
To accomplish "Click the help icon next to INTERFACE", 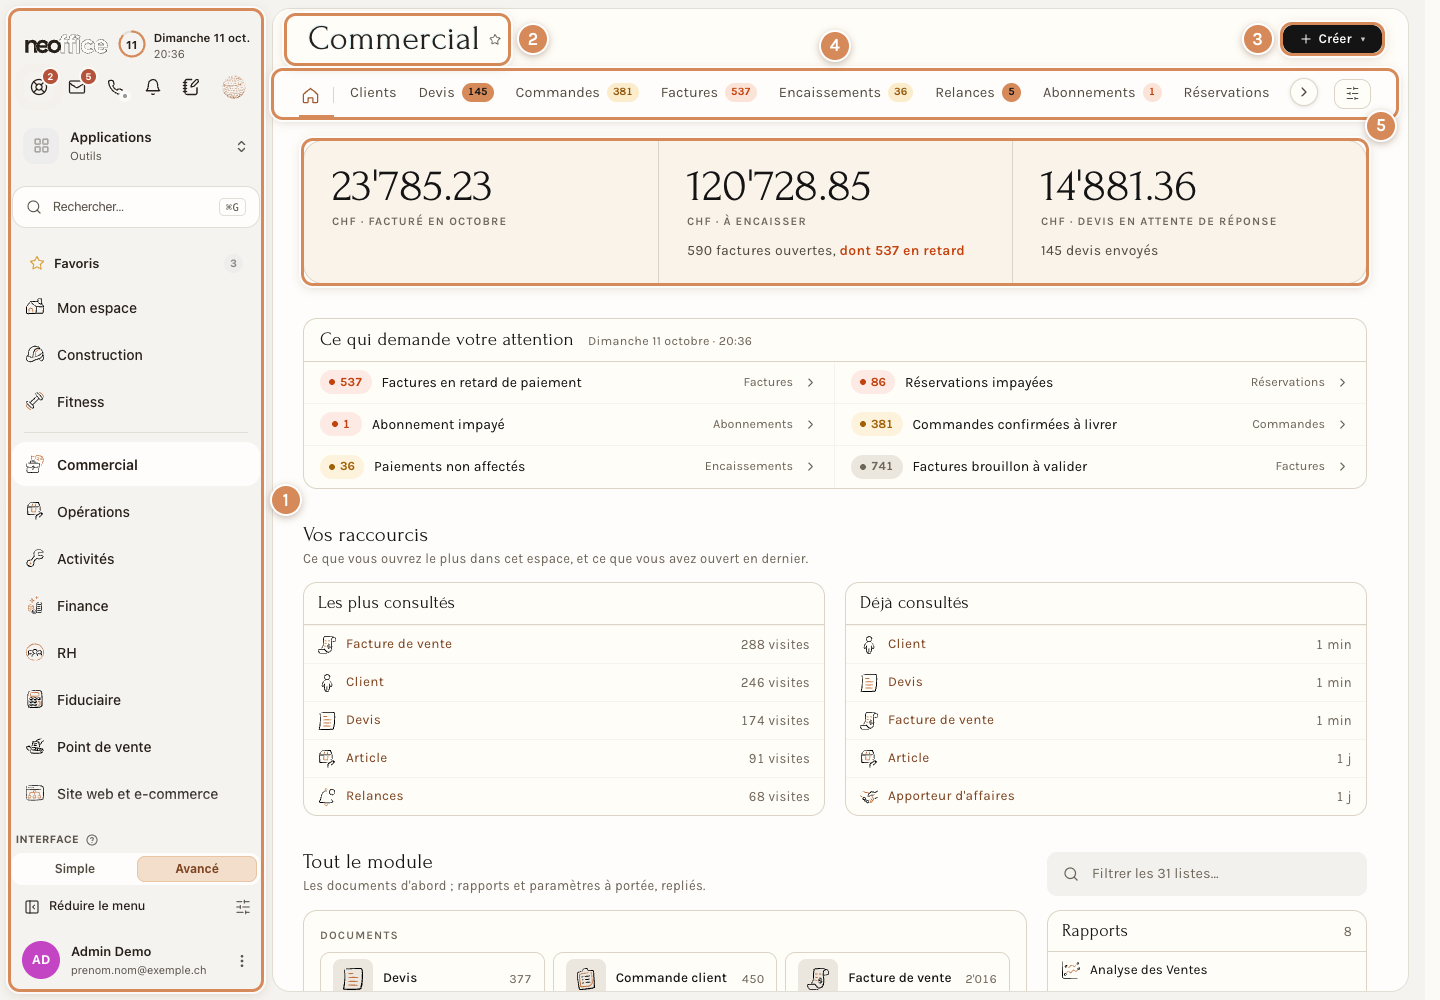I will coord(92,840).
